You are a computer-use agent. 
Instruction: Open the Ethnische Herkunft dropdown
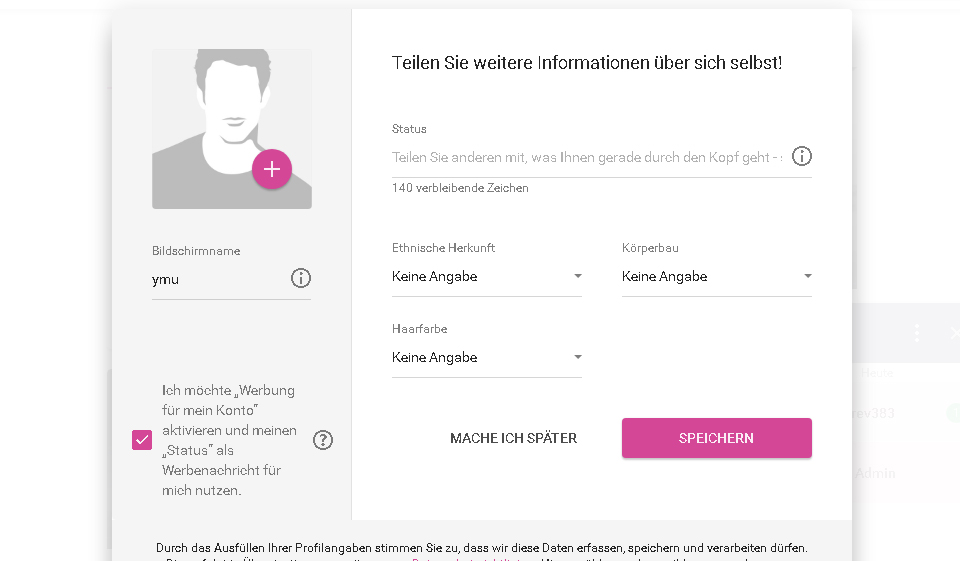(486, 277)
